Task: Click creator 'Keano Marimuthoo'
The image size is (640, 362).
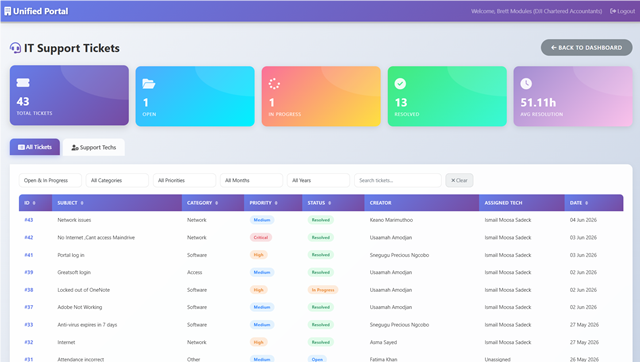Action: (391, 220)
